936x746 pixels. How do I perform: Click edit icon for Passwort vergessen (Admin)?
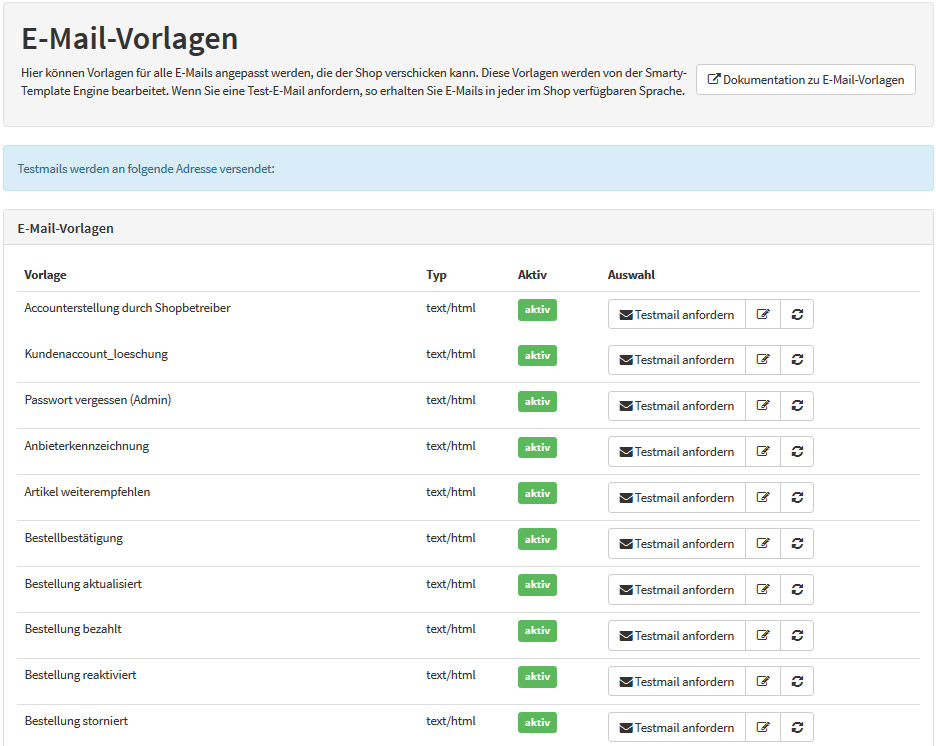[x=763, y=406]
